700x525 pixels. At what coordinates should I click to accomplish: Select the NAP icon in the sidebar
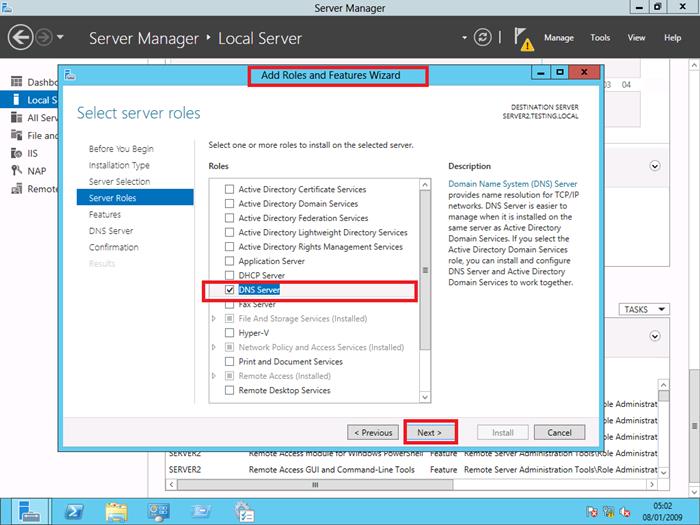point(17,171)
